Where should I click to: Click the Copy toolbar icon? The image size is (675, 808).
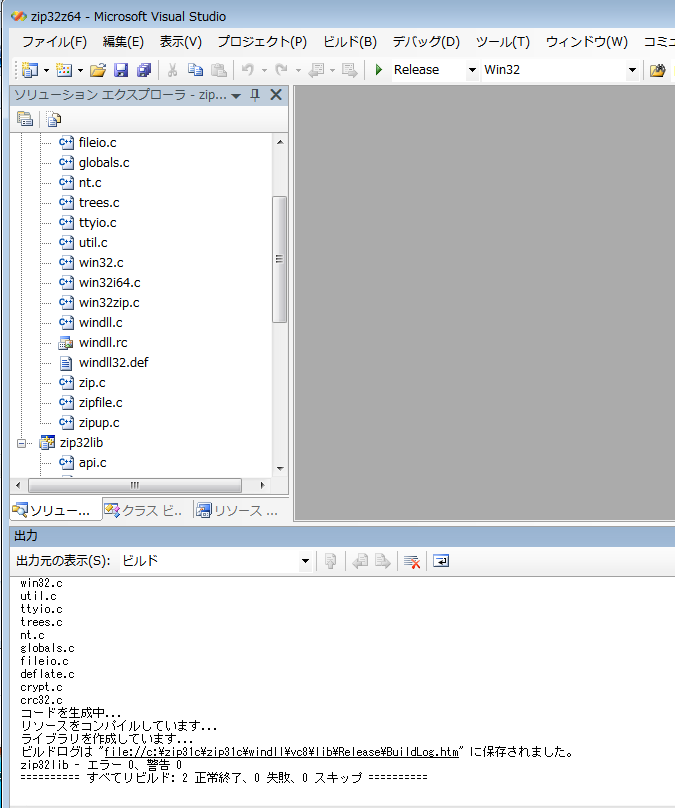(x=195, y=70)
